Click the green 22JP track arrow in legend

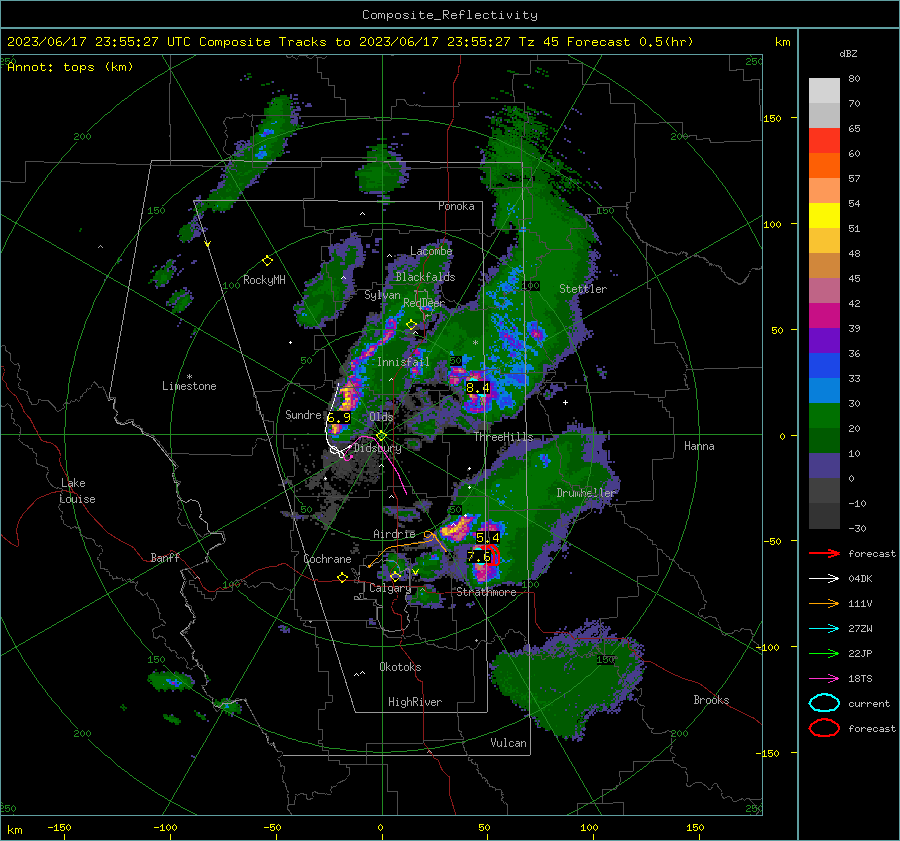coord(824,653)
